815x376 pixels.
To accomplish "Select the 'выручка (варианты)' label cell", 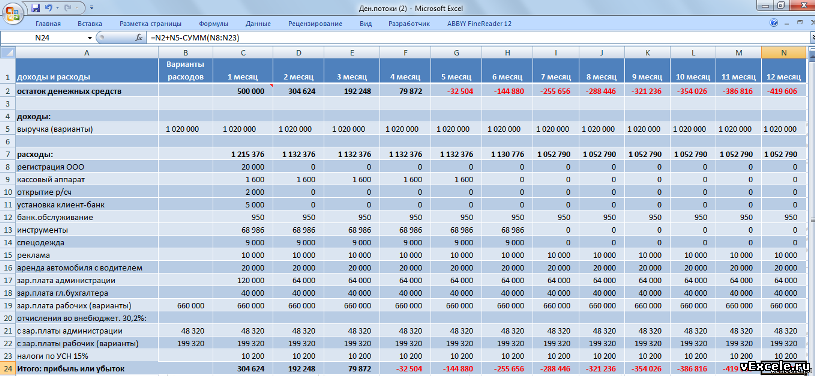I will tap(87, 129).
